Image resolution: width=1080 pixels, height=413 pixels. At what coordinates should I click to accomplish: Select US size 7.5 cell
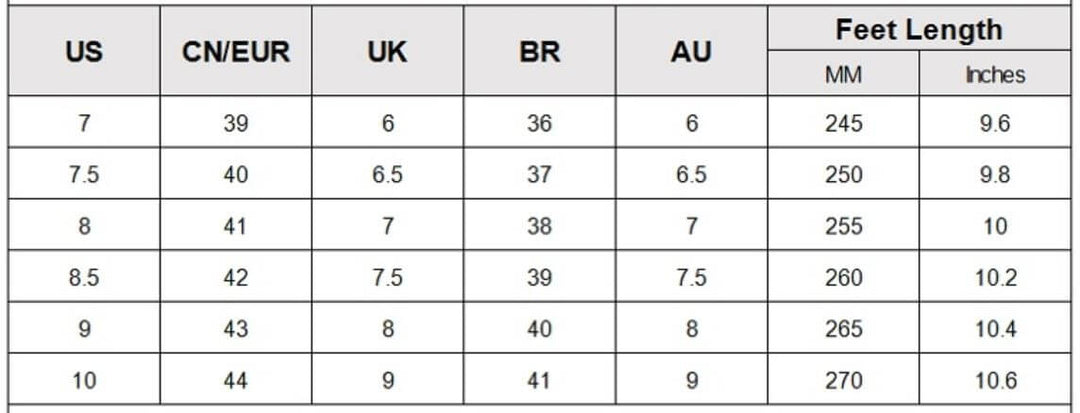pos(84,175)
